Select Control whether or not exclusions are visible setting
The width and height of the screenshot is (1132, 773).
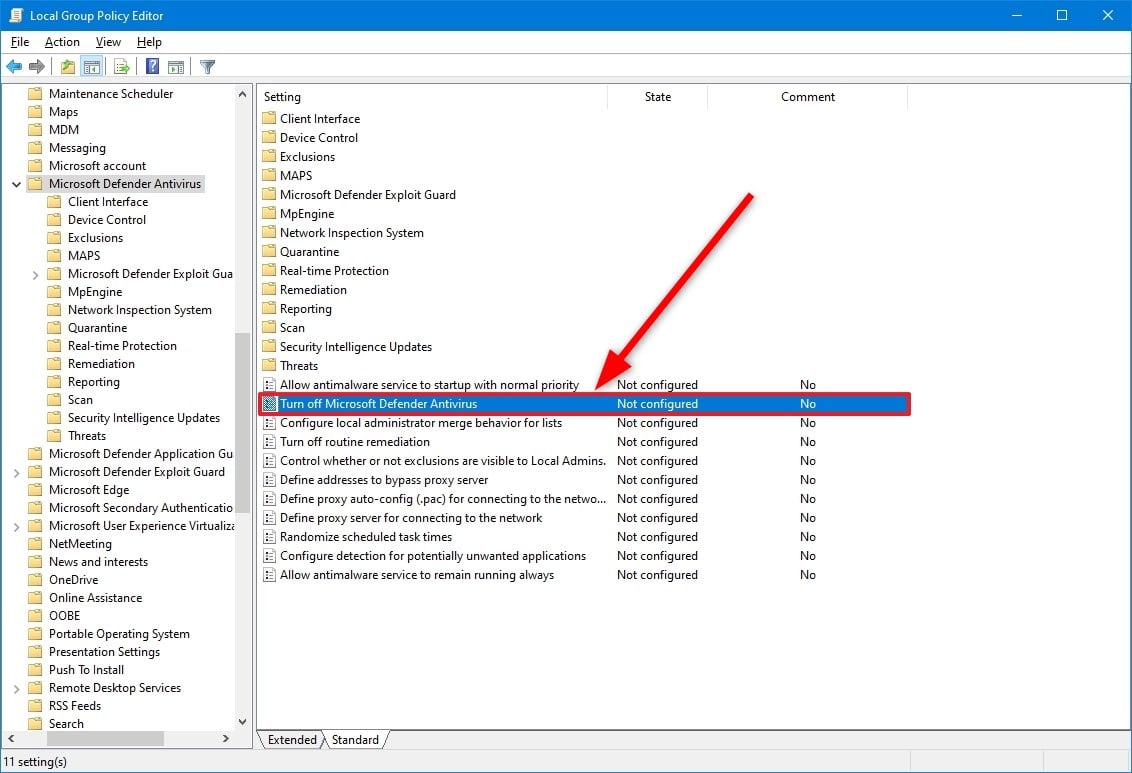(583, 460)
